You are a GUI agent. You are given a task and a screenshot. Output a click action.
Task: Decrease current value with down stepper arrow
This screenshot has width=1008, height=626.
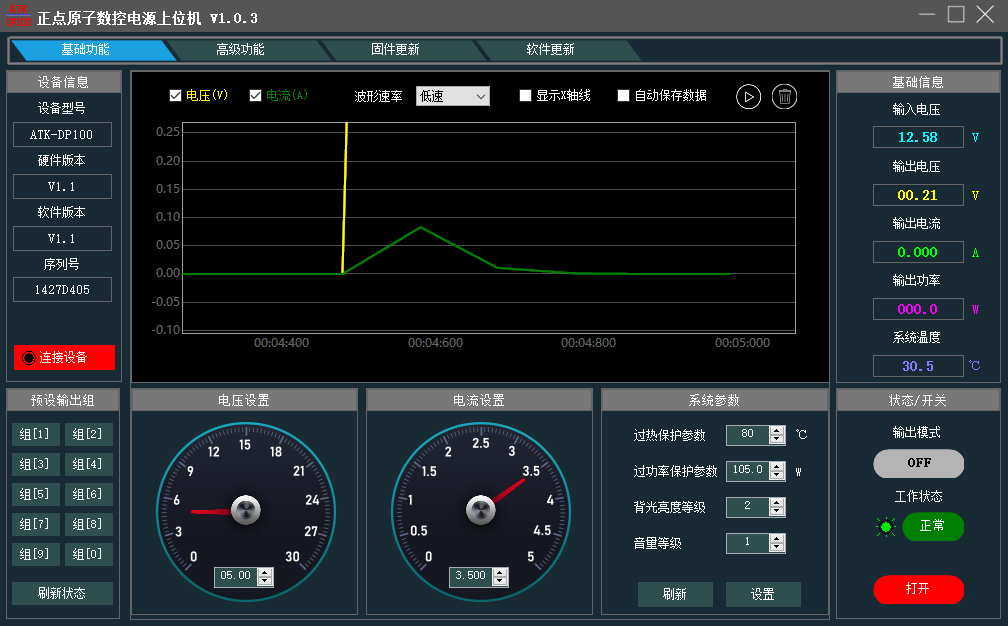(x=500, y=581)
